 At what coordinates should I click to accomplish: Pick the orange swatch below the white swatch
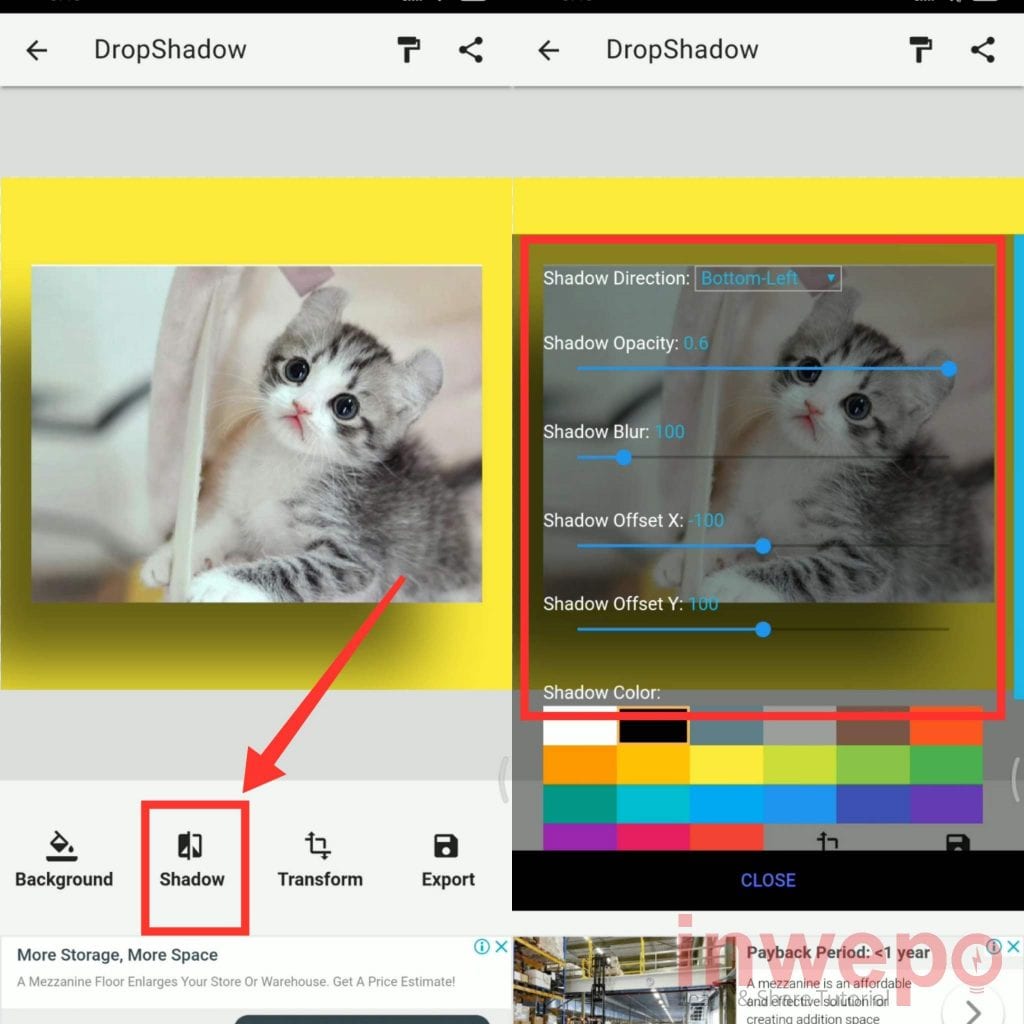(x=580, y=765)
